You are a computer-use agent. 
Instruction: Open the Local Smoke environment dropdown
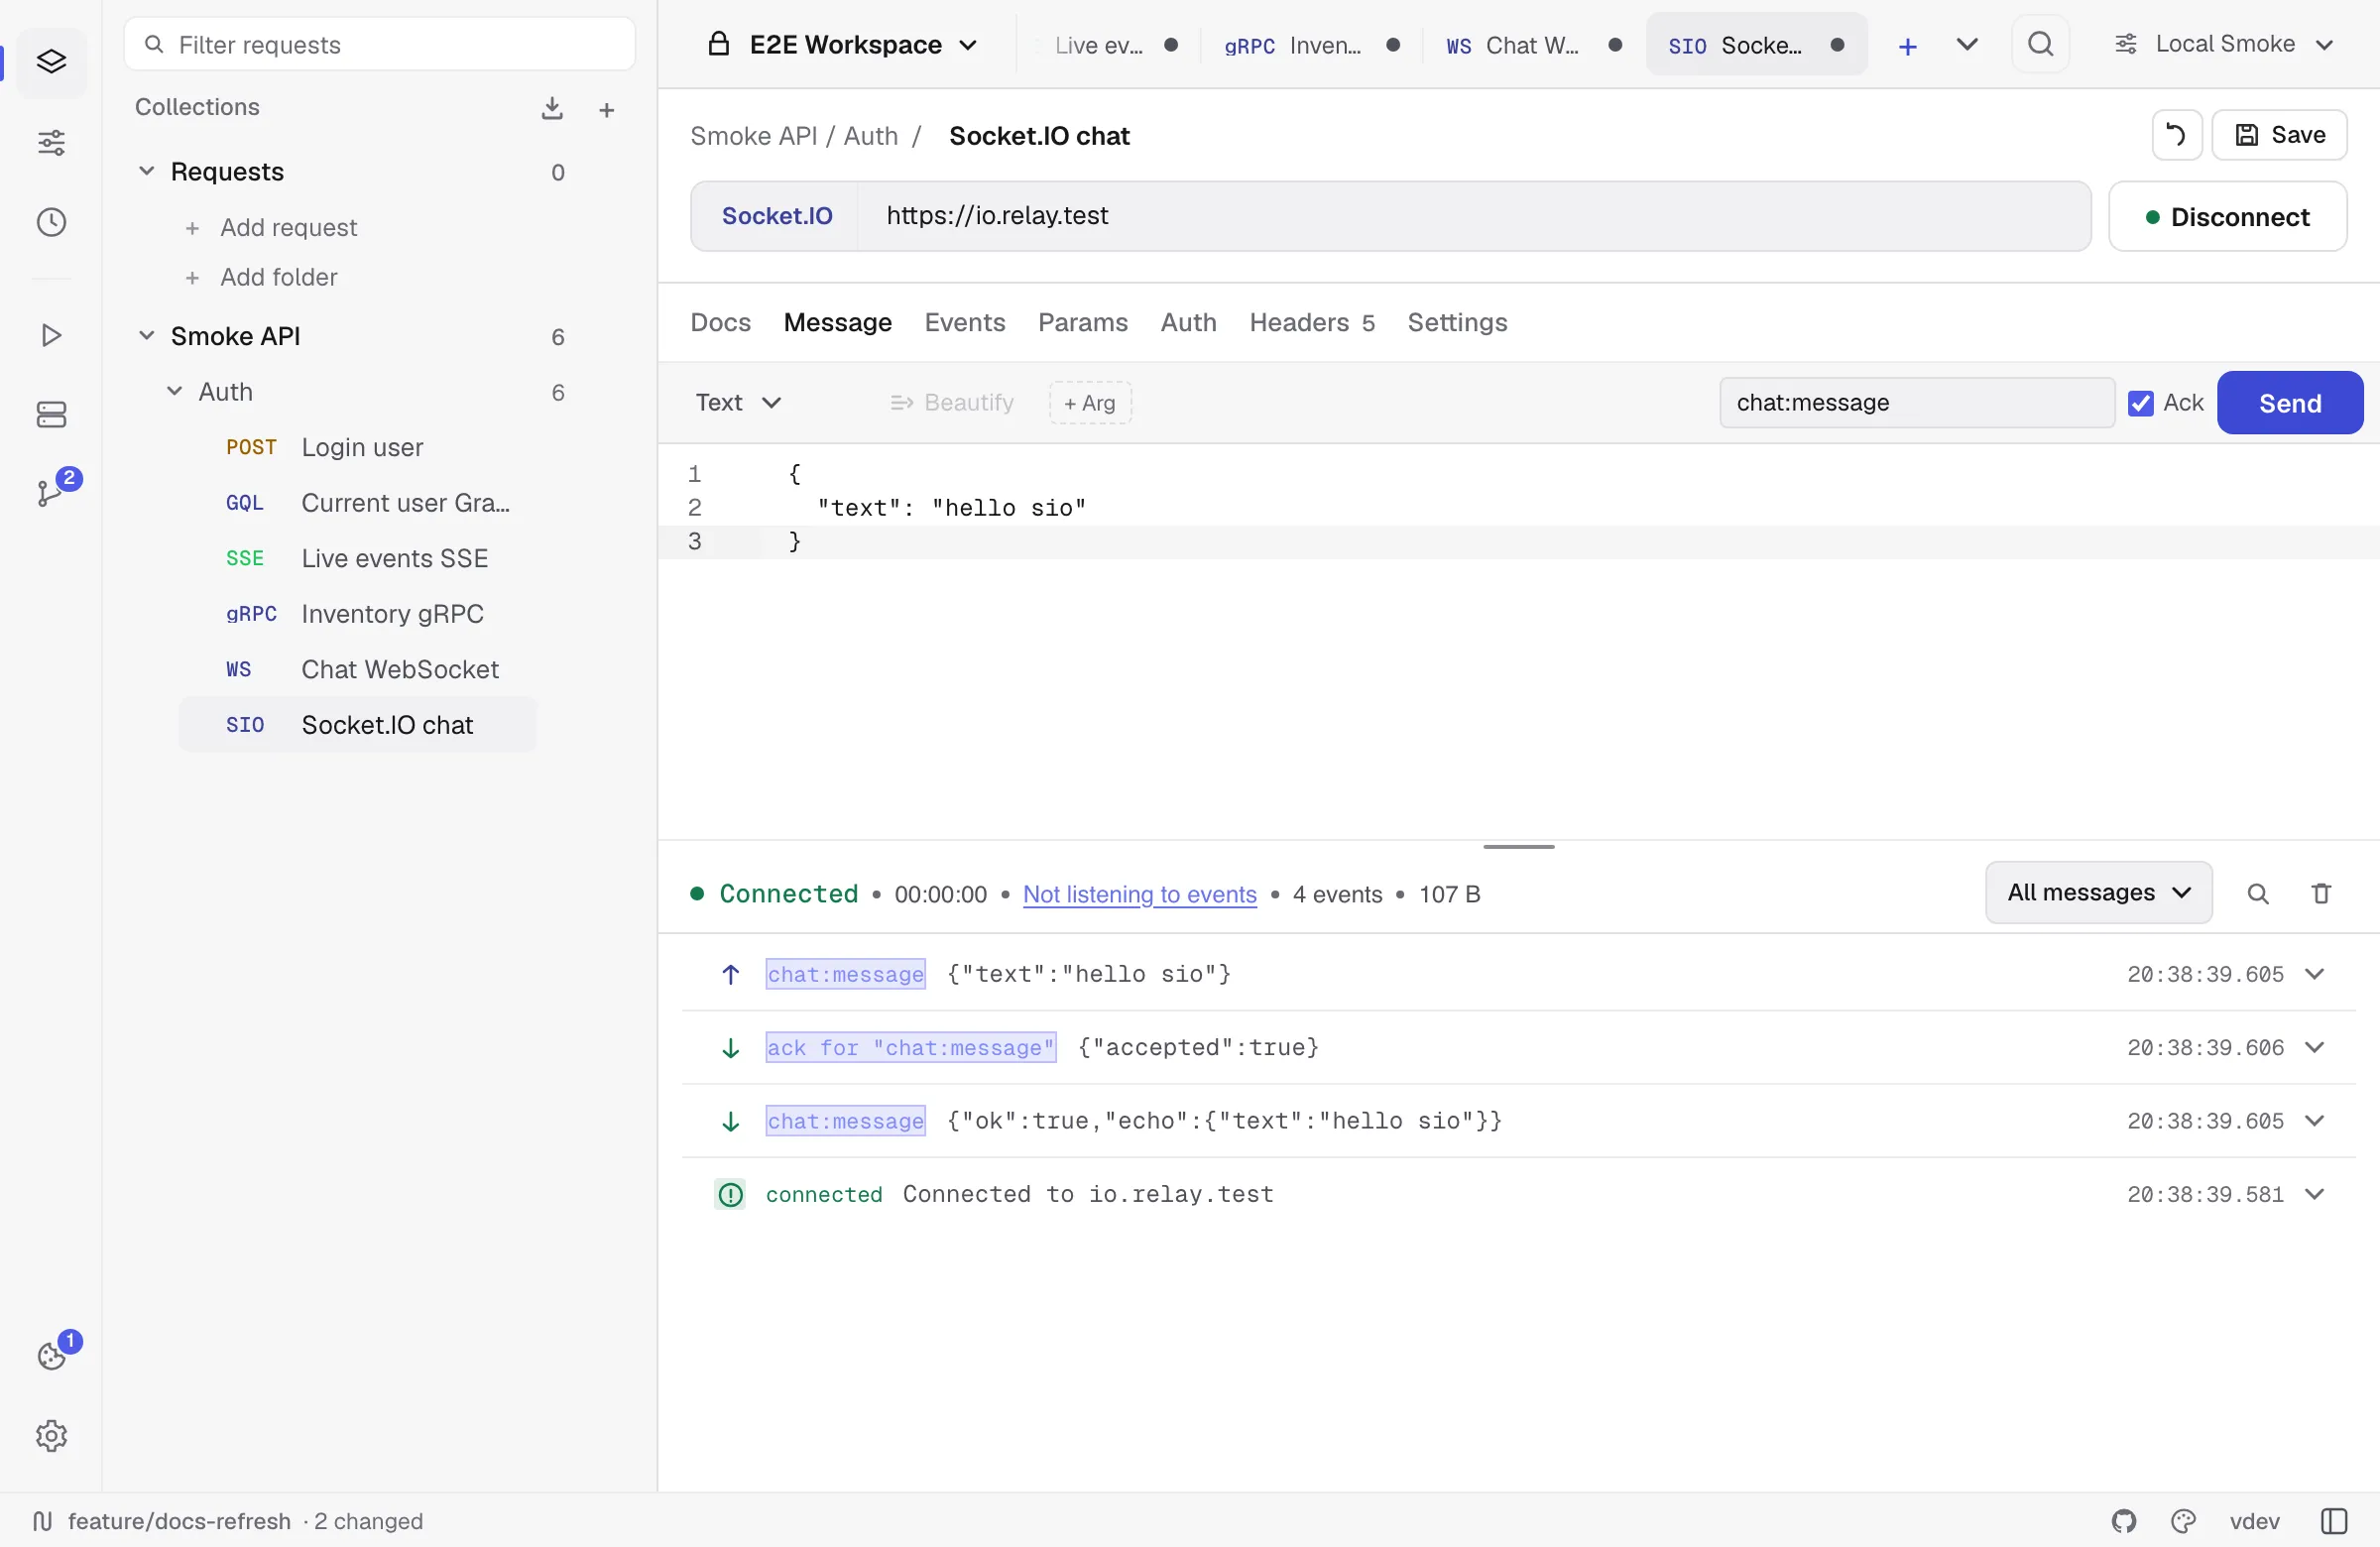(x=2224, y=44)
